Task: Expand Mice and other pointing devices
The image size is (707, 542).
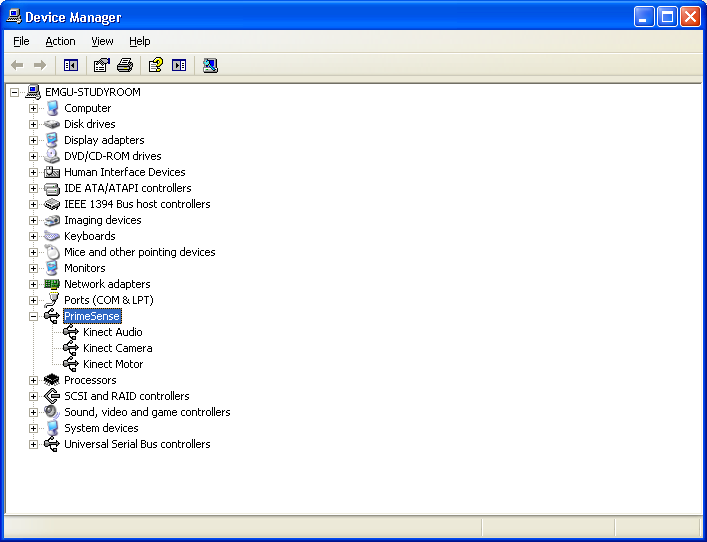Action: pos(33,253)
